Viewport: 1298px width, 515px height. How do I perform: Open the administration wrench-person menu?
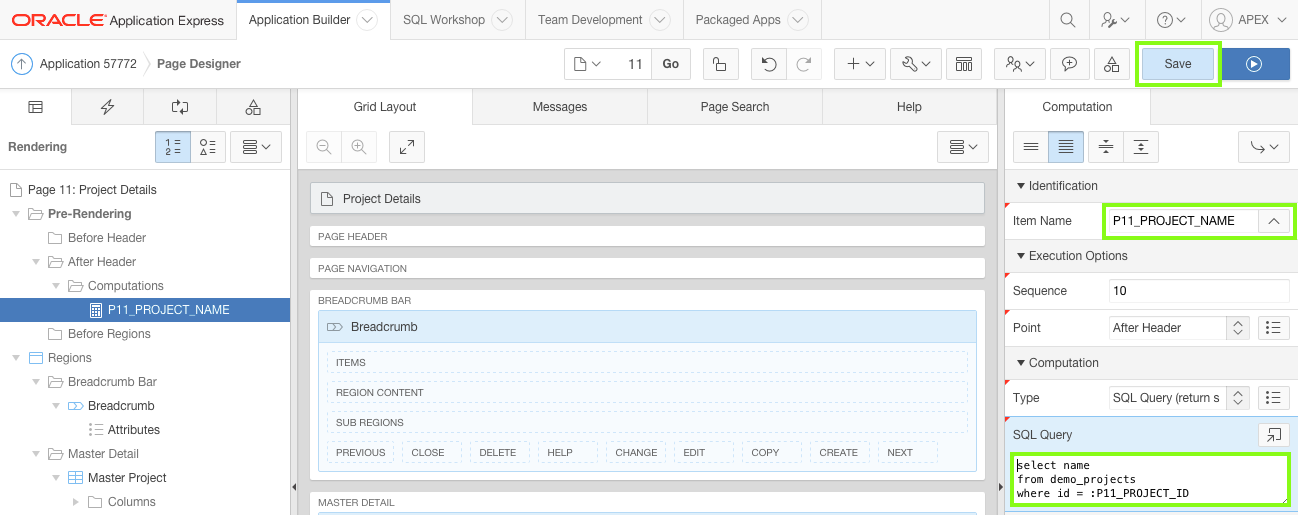[x=1116, y=20]
